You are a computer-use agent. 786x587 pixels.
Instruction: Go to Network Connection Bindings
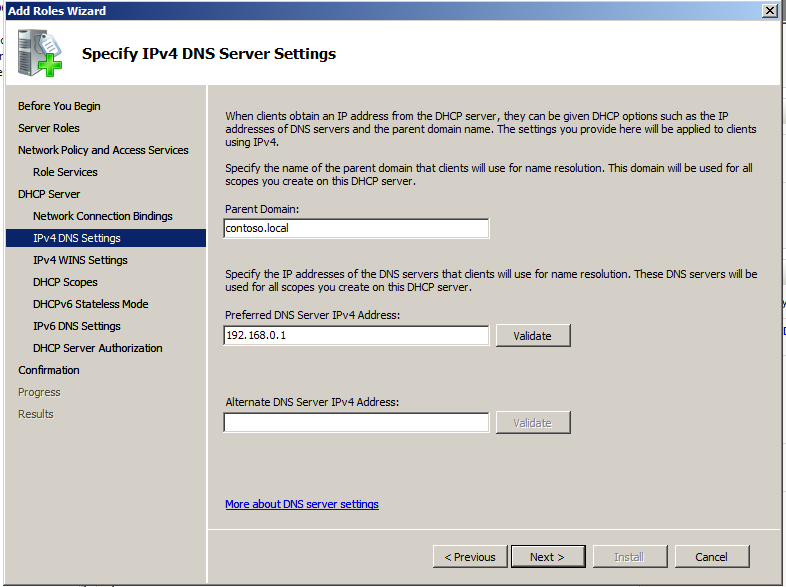click(103, 217)
